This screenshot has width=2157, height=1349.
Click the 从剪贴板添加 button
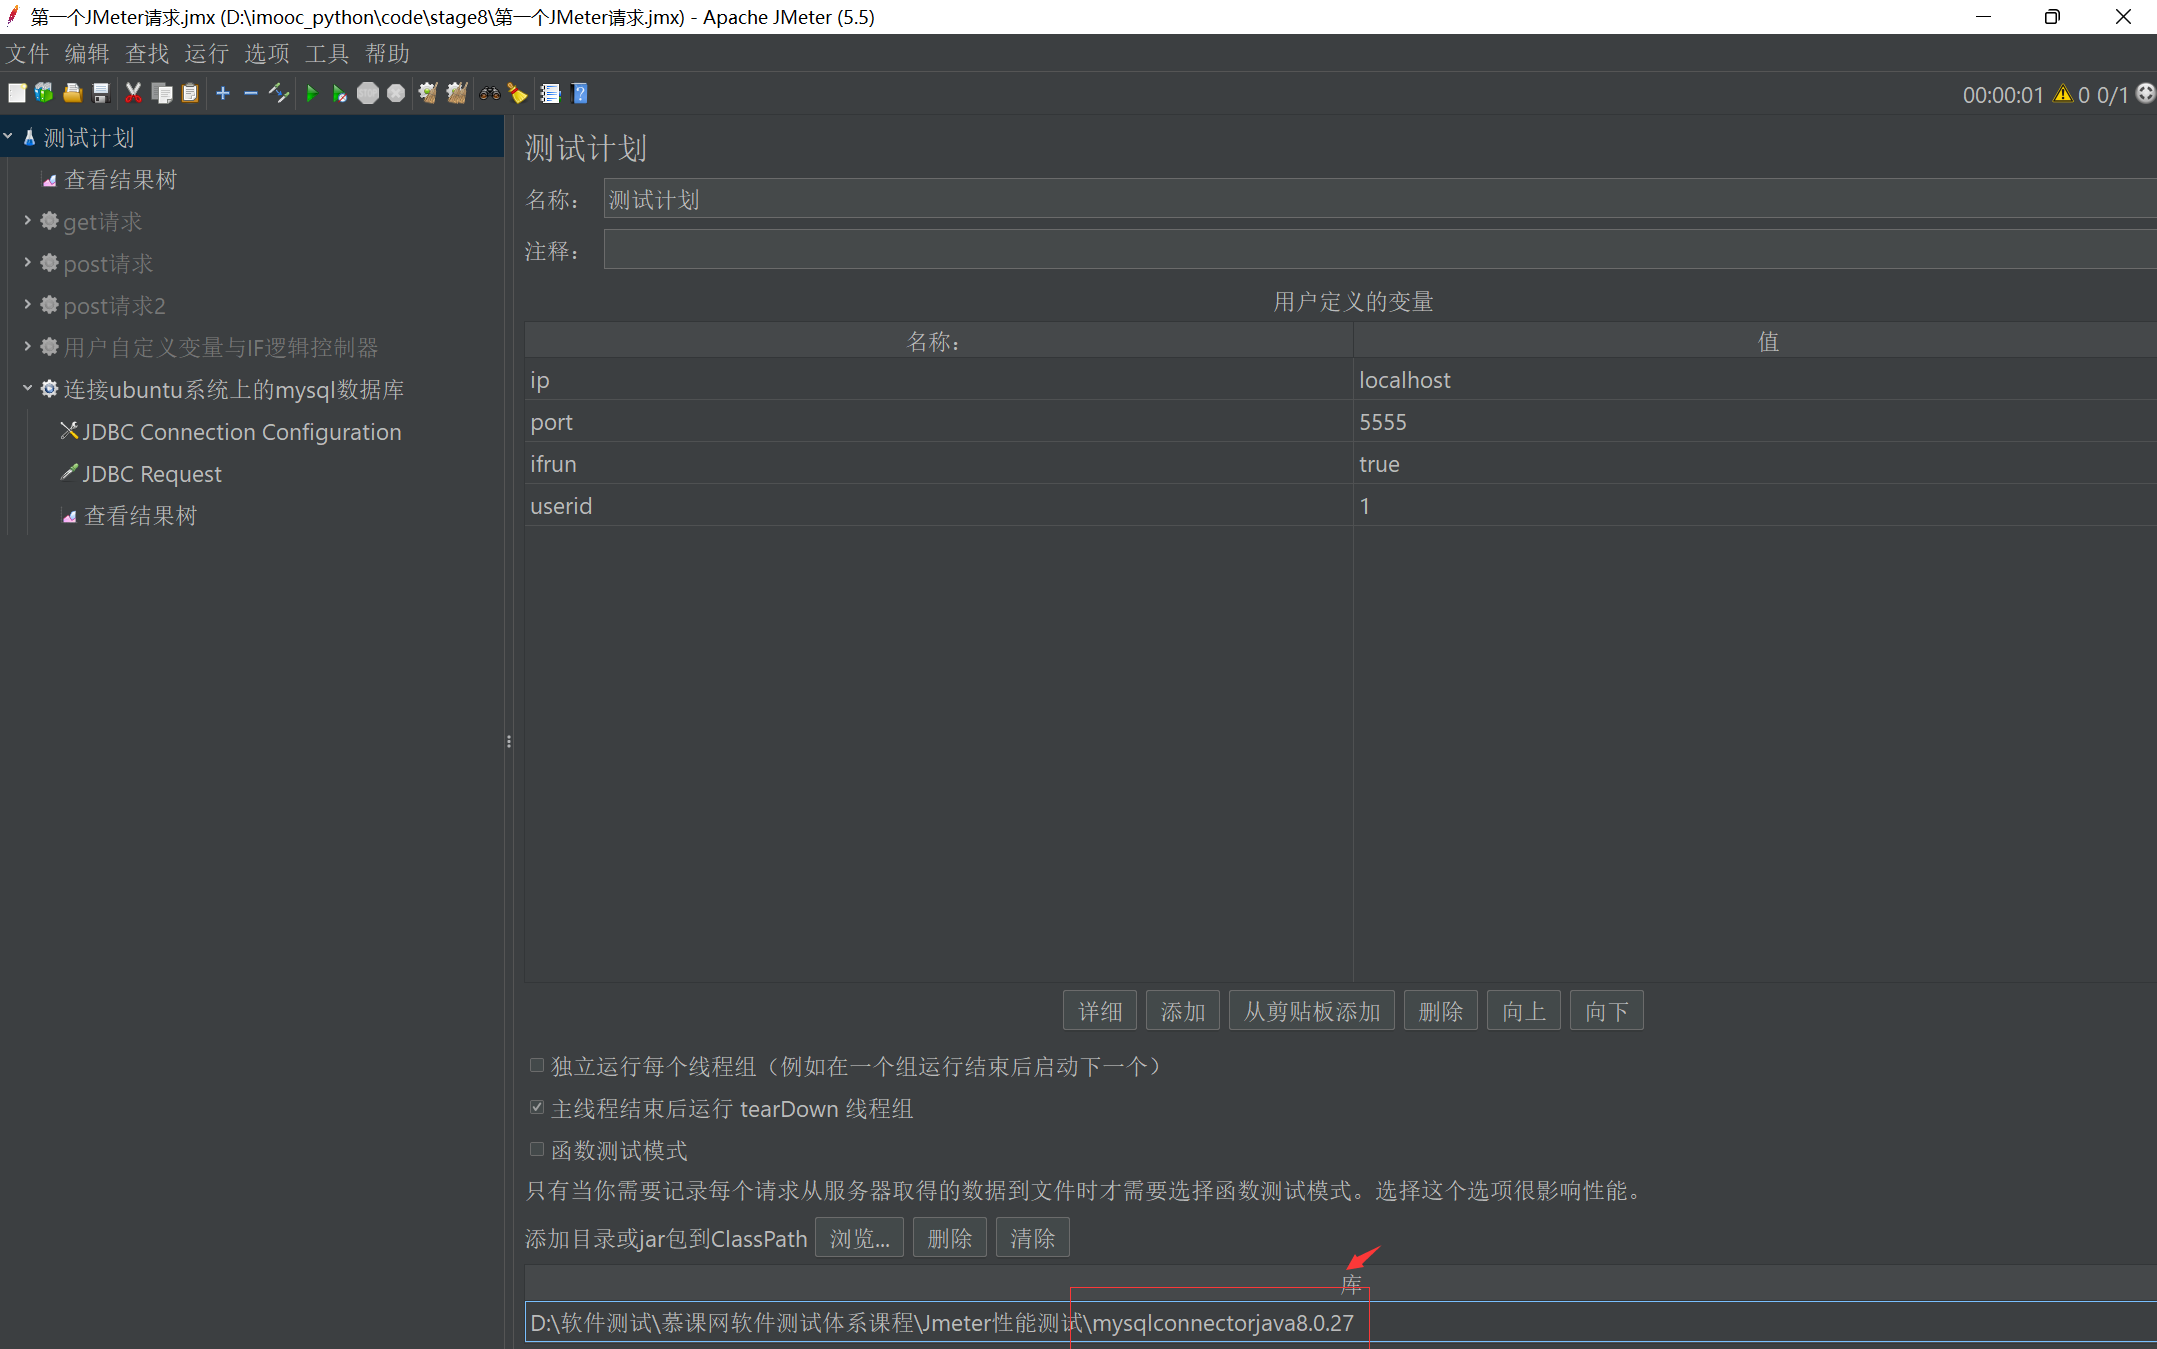(1311, 1011)
